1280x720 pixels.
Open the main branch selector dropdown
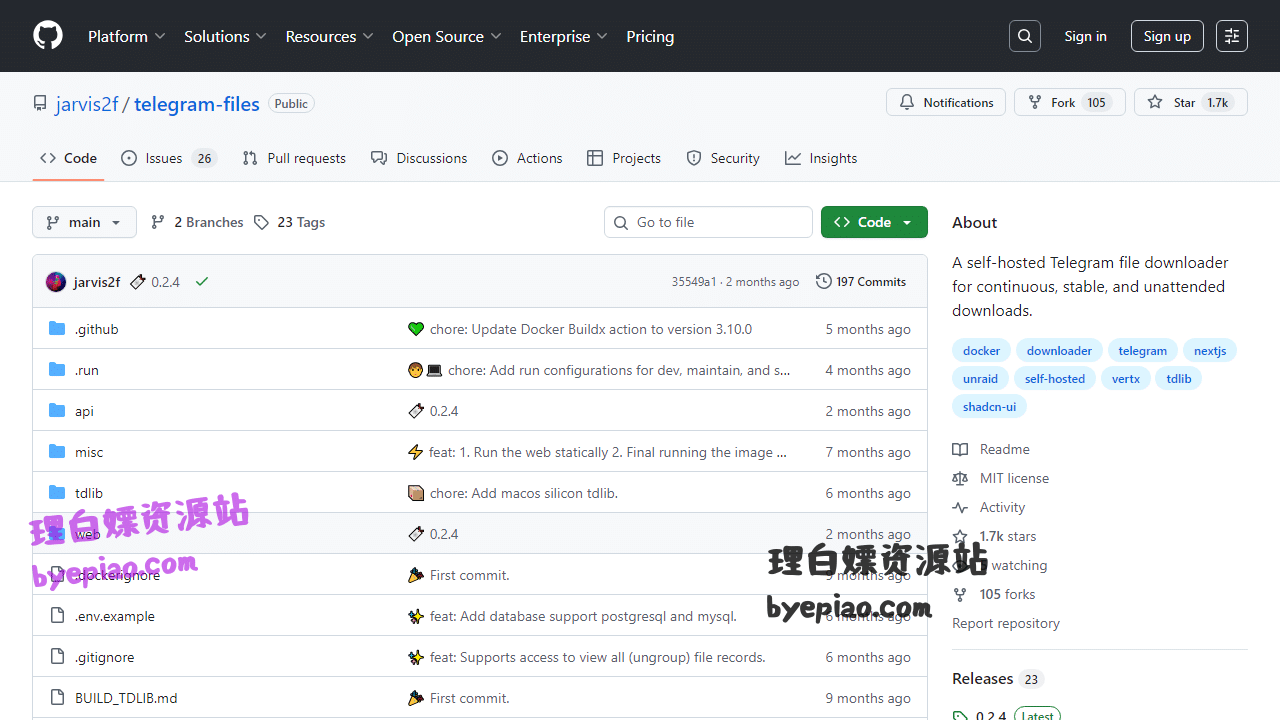(84, 222)
